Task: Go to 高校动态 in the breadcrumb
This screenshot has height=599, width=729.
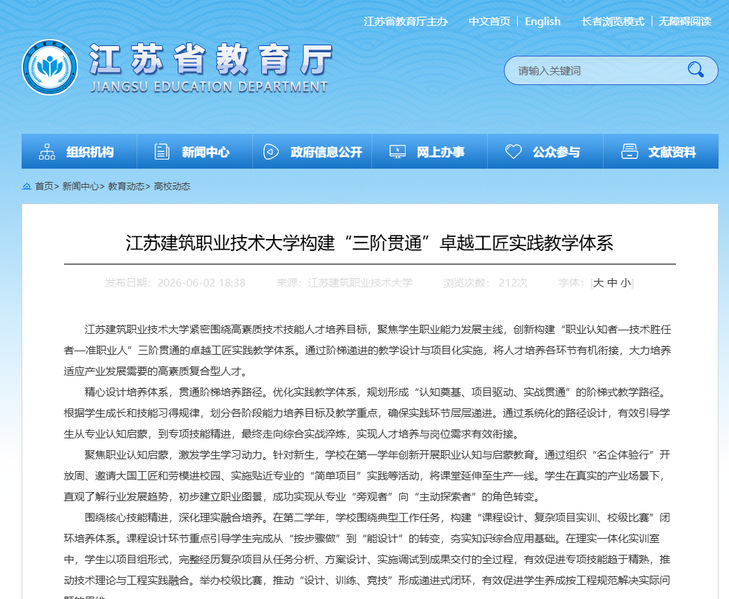Action: tap(172, 186)
